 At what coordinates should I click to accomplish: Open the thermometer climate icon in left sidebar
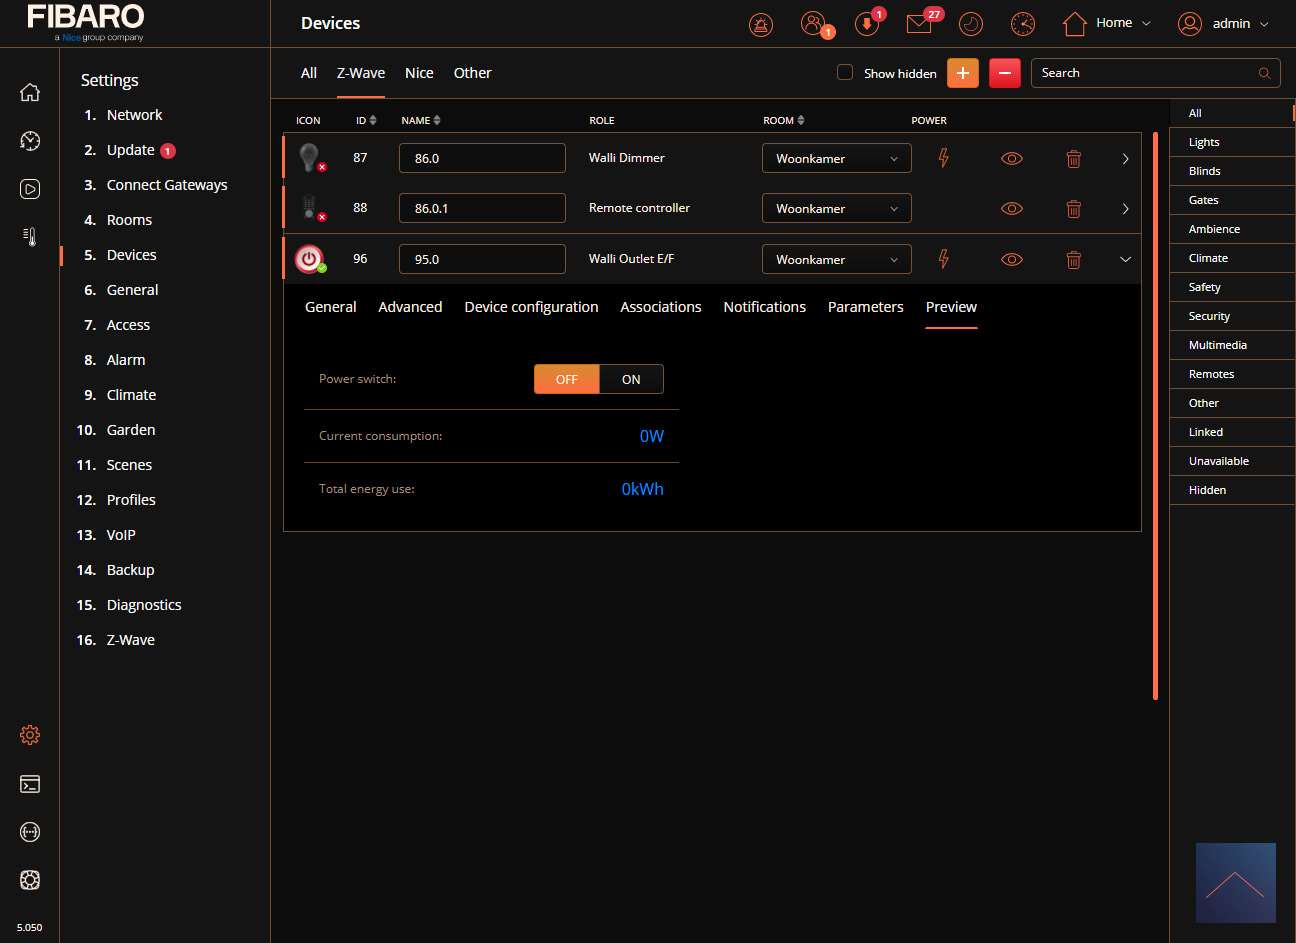click(x=30, y=237)
